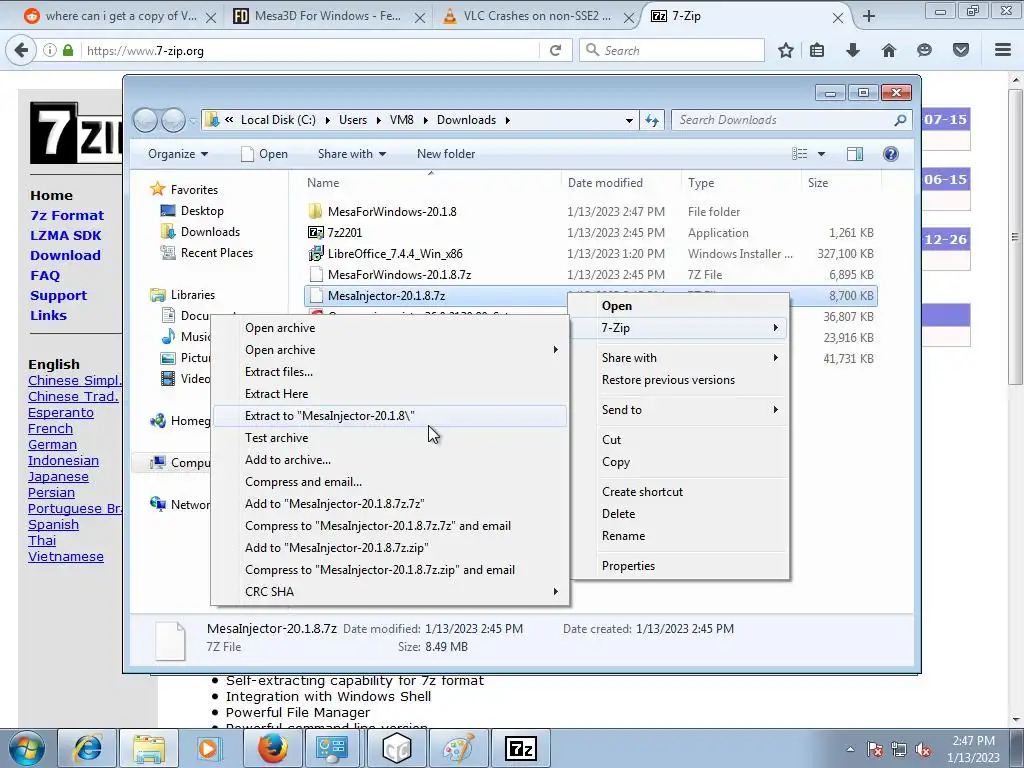Click Add to archive... entry

390,460
